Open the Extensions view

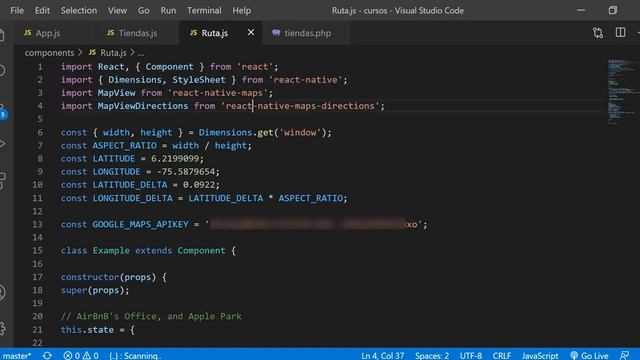tap(2, 180)
